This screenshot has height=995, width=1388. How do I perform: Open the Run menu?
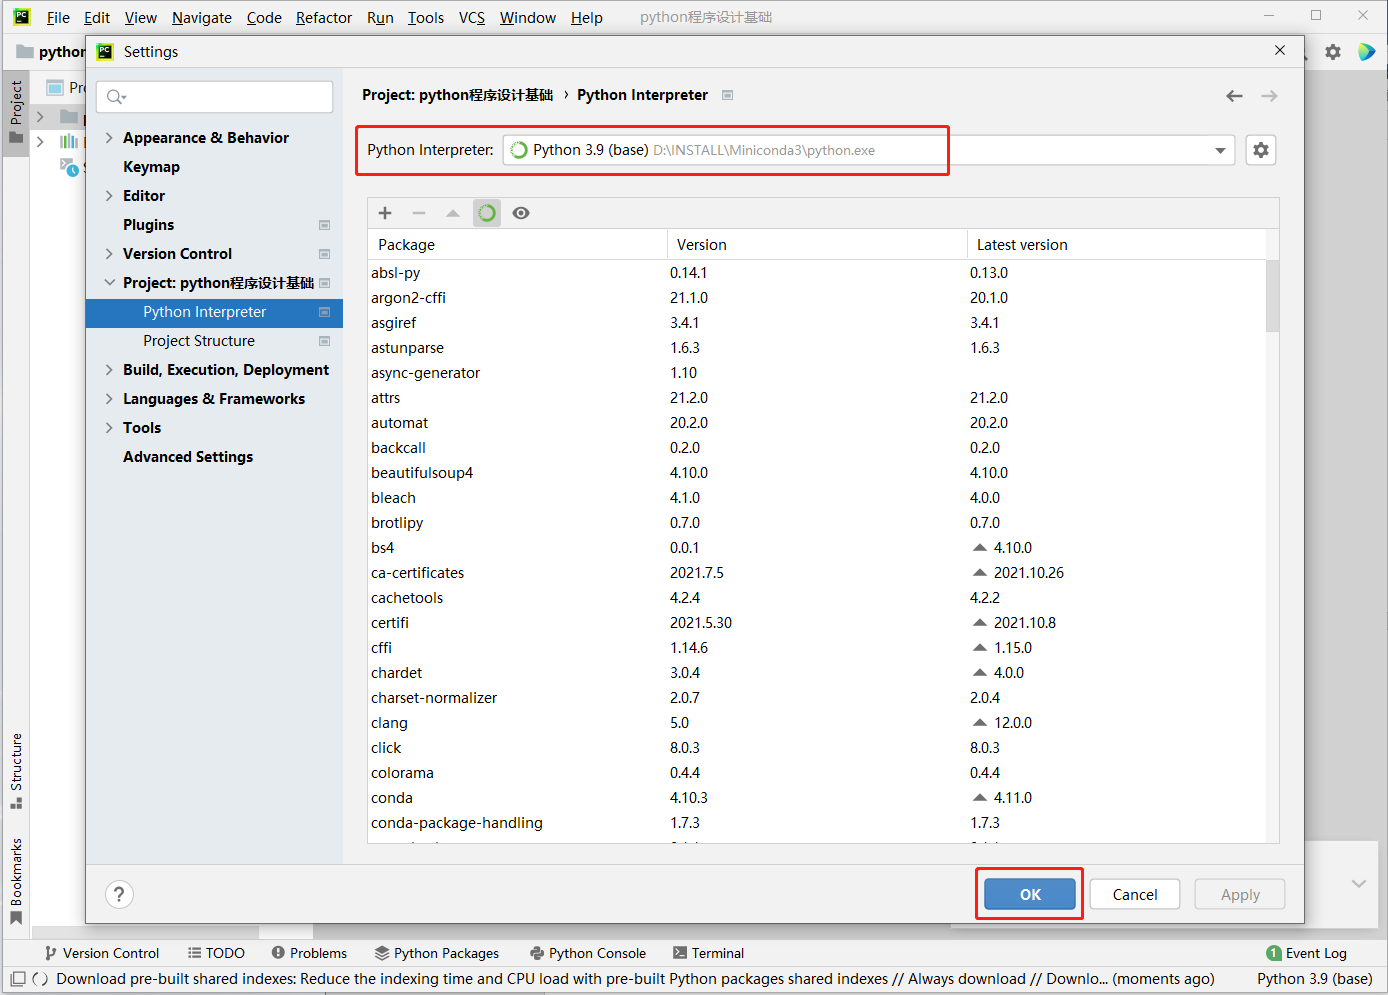point(380,17)
